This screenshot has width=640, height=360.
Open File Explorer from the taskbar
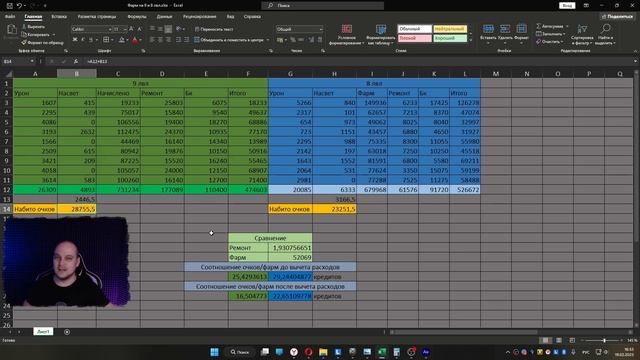click(x=323, y=352)
